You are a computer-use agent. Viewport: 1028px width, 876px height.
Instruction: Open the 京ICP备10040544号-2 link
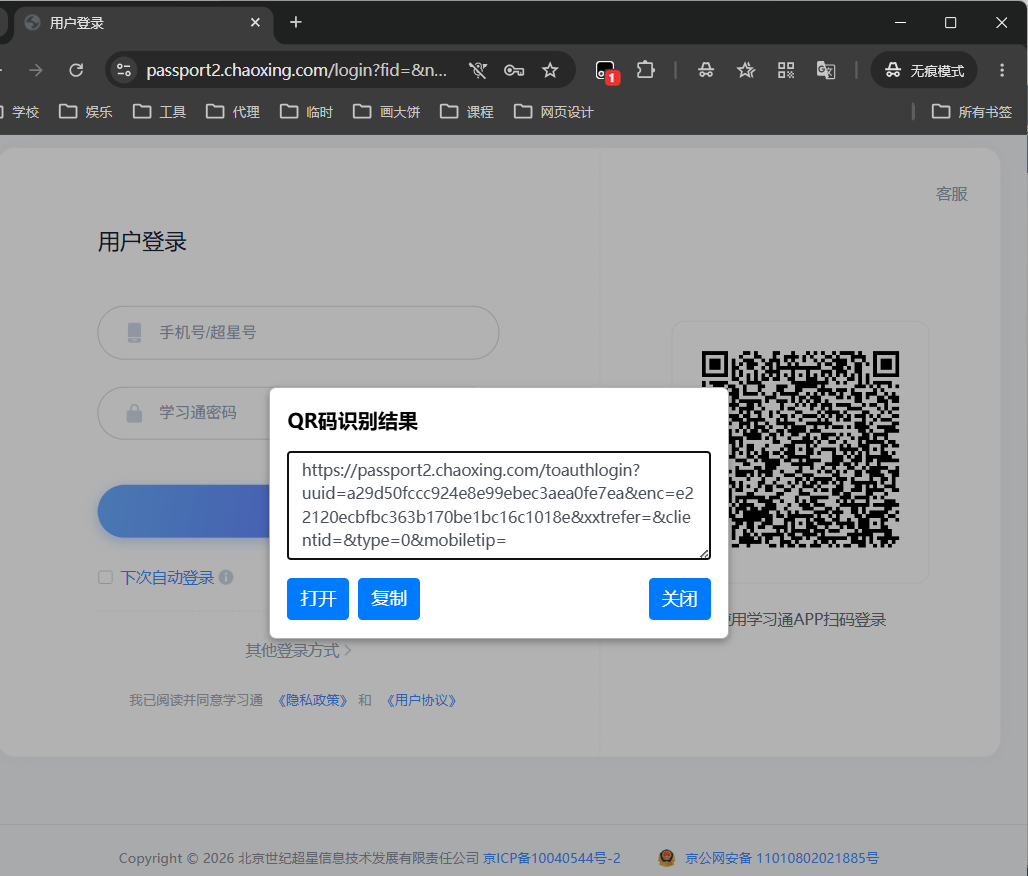point(552,858)
